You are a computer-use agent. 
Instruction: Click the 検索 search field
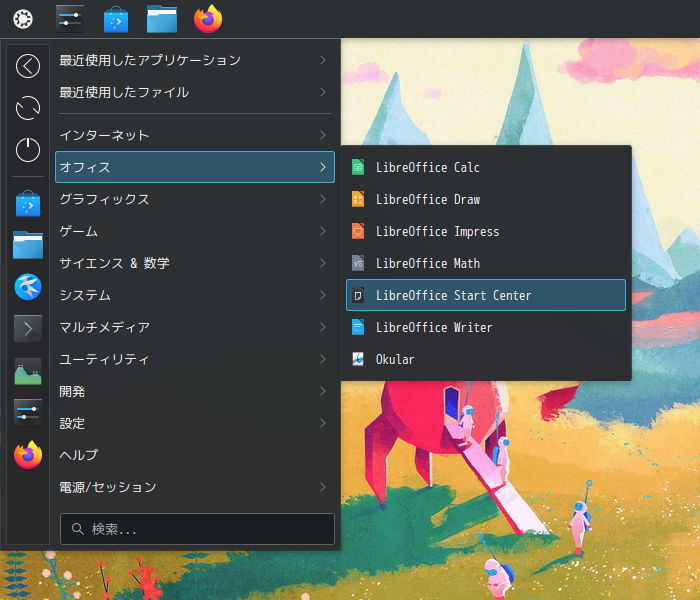197,529
